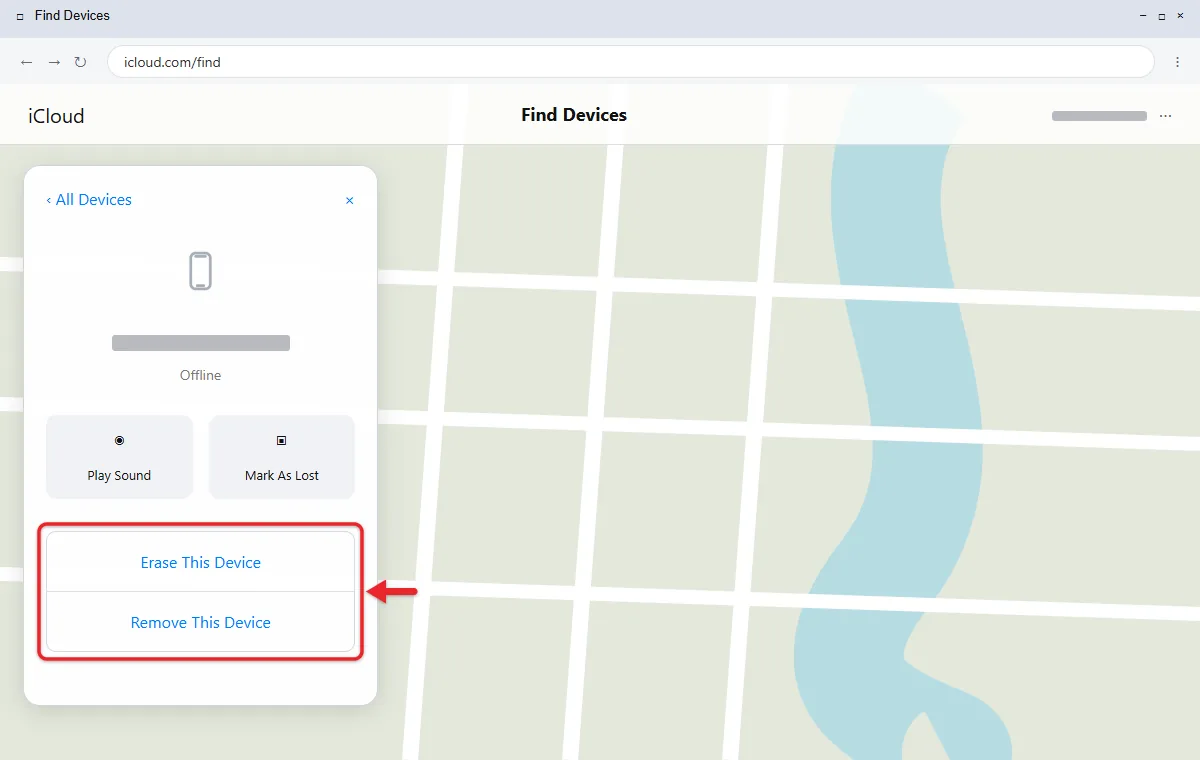Click the account name placeholder in header
Screen dimensions: 1200x760
click(x=1099, y=116)
